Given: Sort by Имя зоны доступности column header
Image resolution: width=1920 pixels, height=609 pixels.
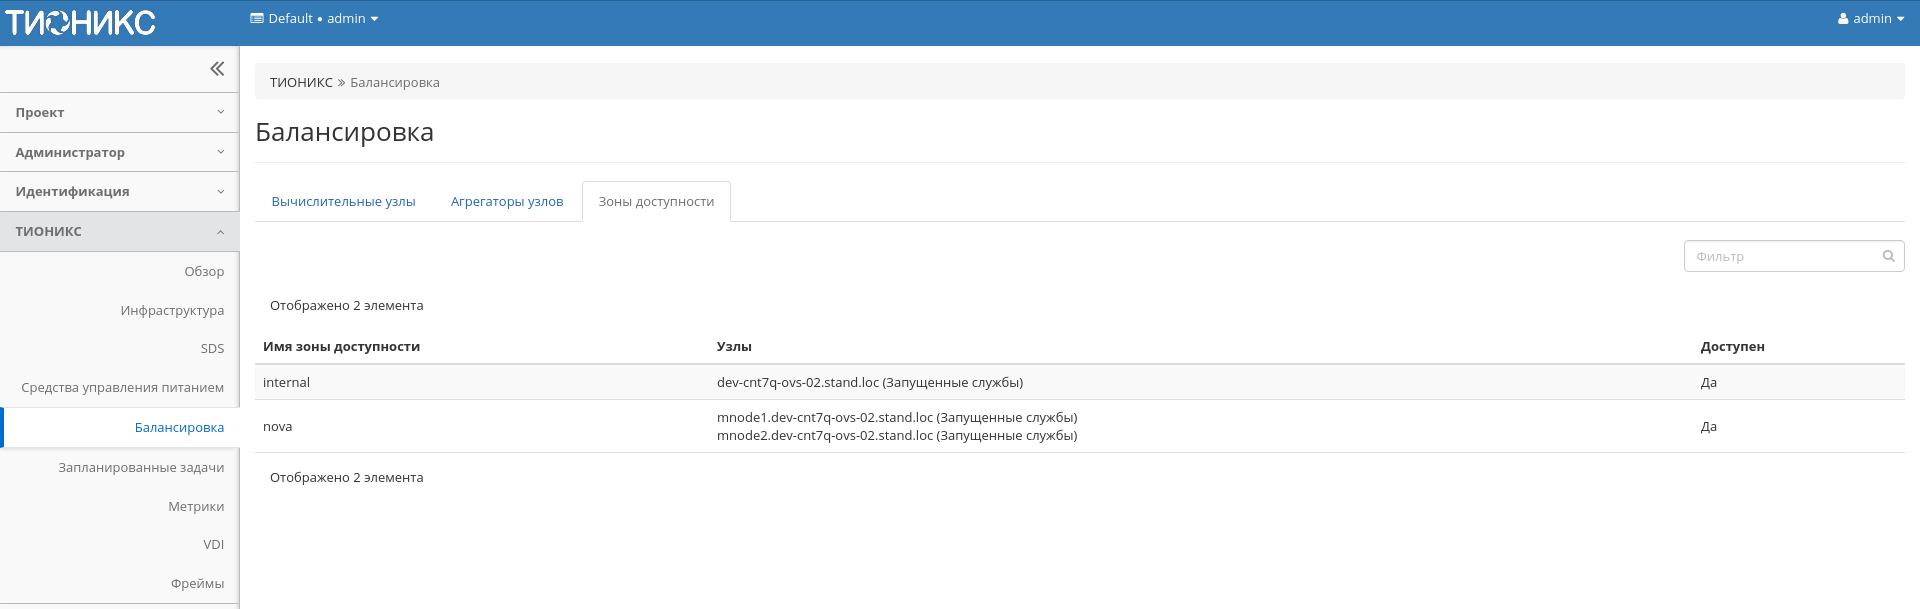Looking at the screenshot, I should 341,347.
